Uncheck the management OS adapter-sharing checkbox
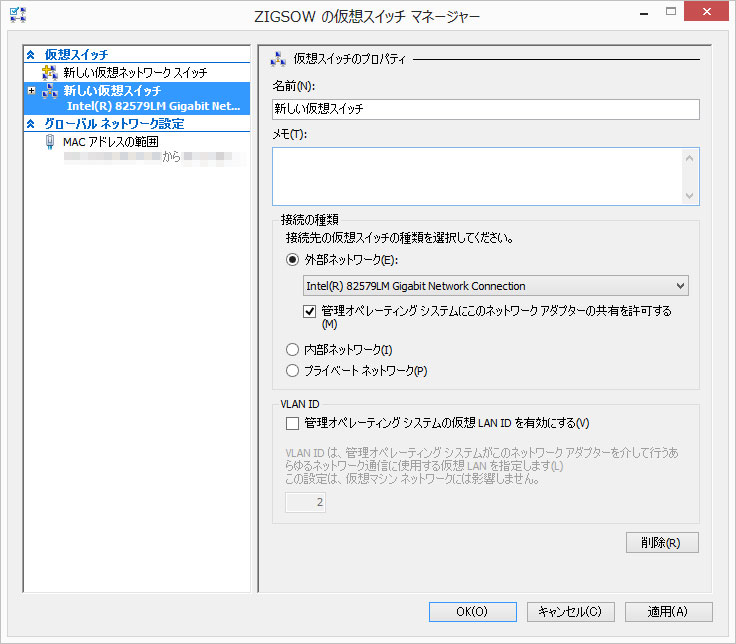736x644 pixels. pos(309,311)
